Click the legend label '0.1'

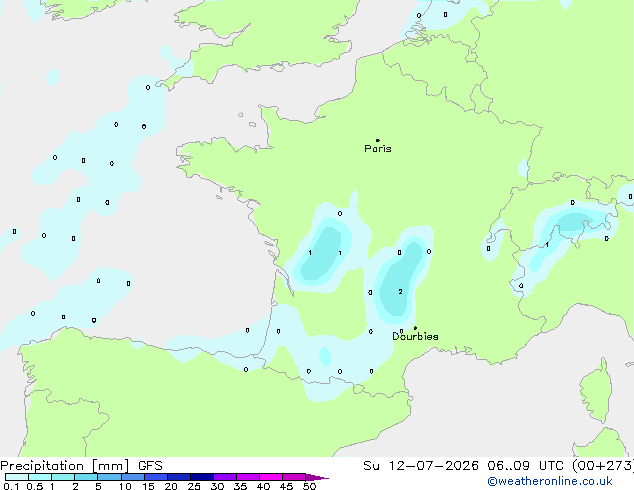click(11, 486)
